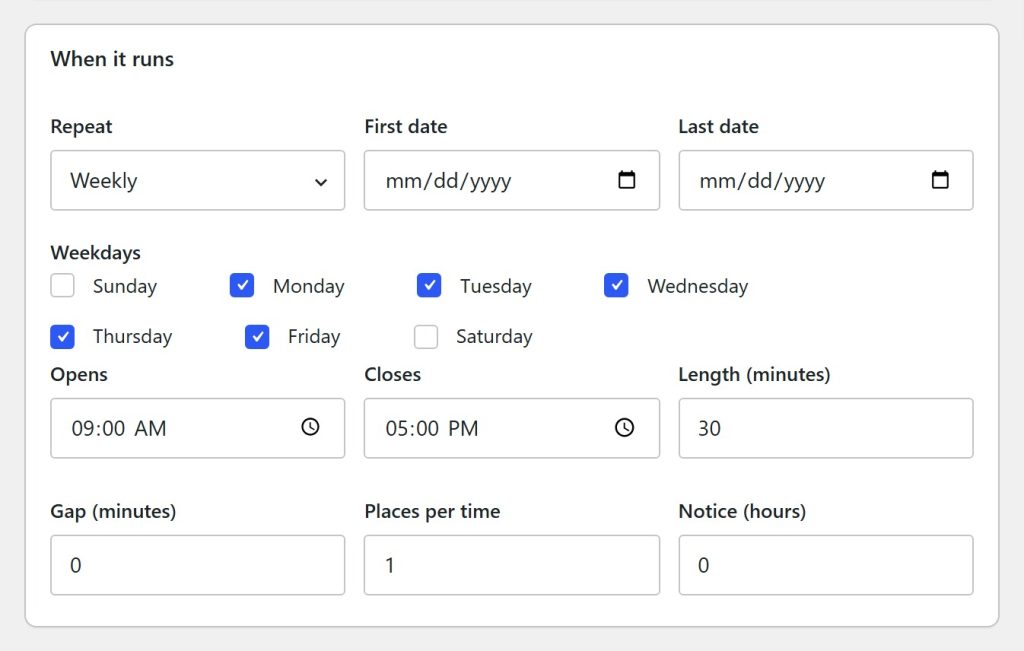The image size is (1024, 651).
Task: Uncheck the Thursday checkbox
Action: [x=63, y=337]
